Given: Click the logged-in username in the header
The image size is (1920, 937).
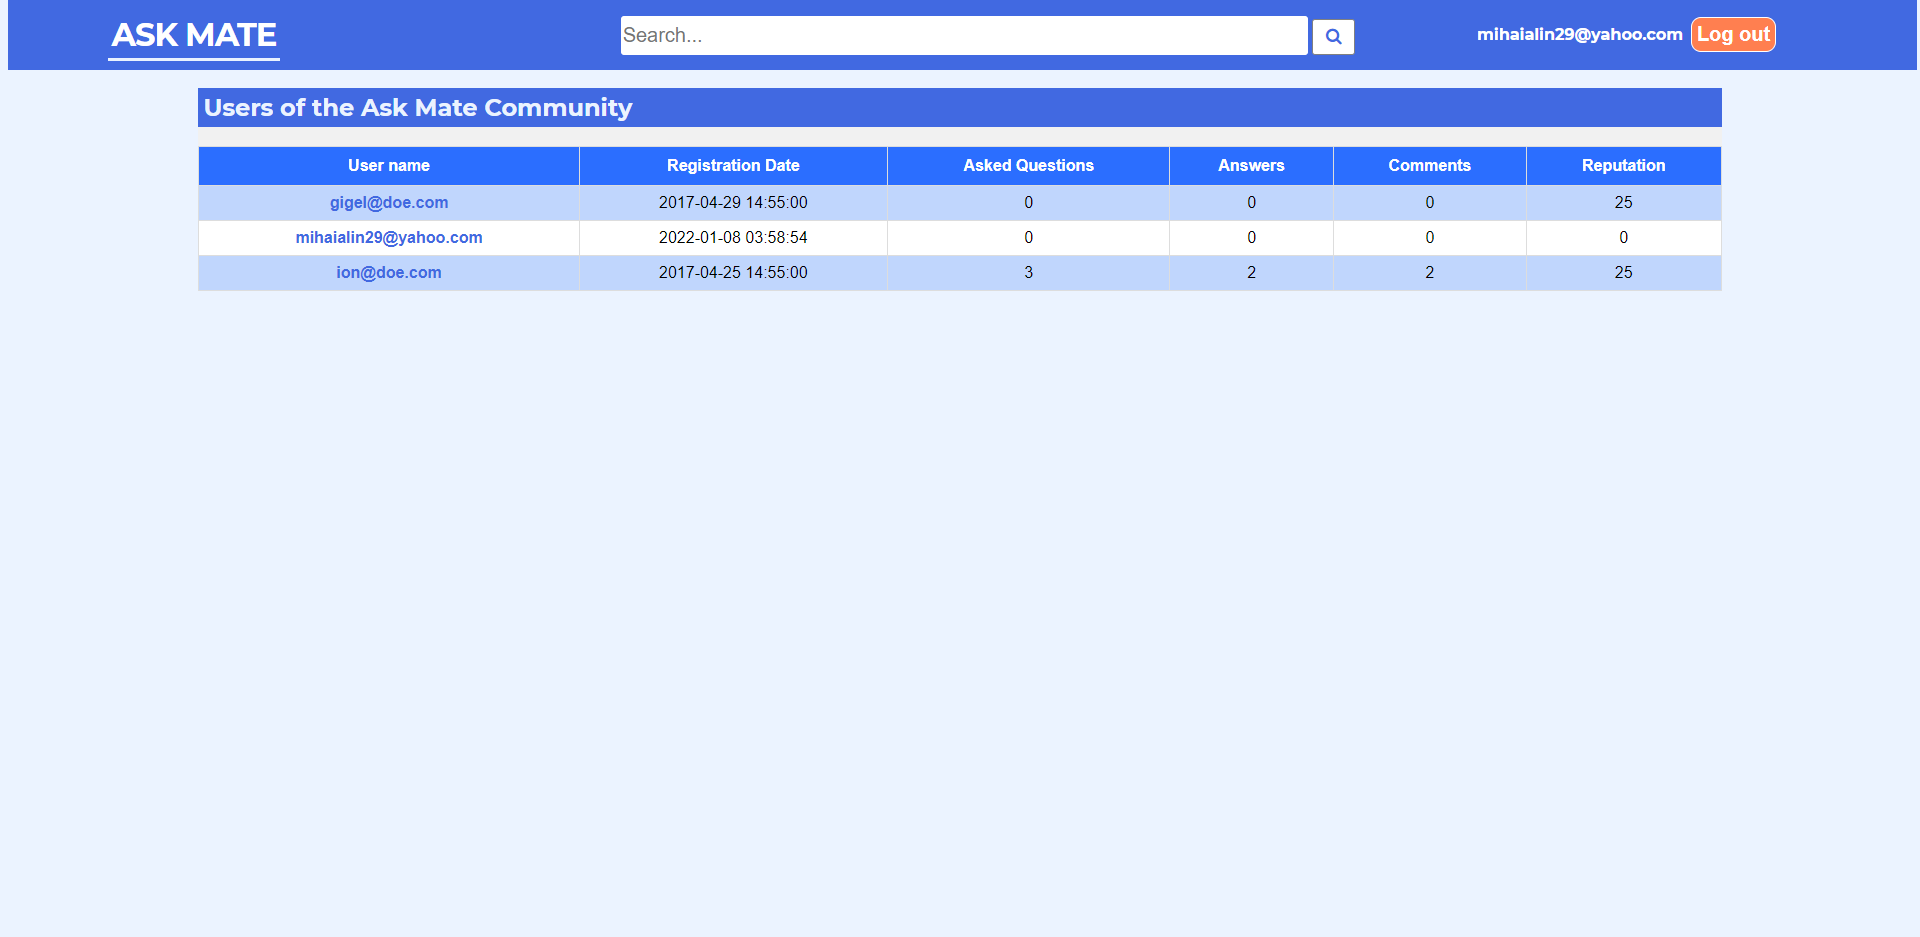Looking at the screenshot, I should point(1580,33).
